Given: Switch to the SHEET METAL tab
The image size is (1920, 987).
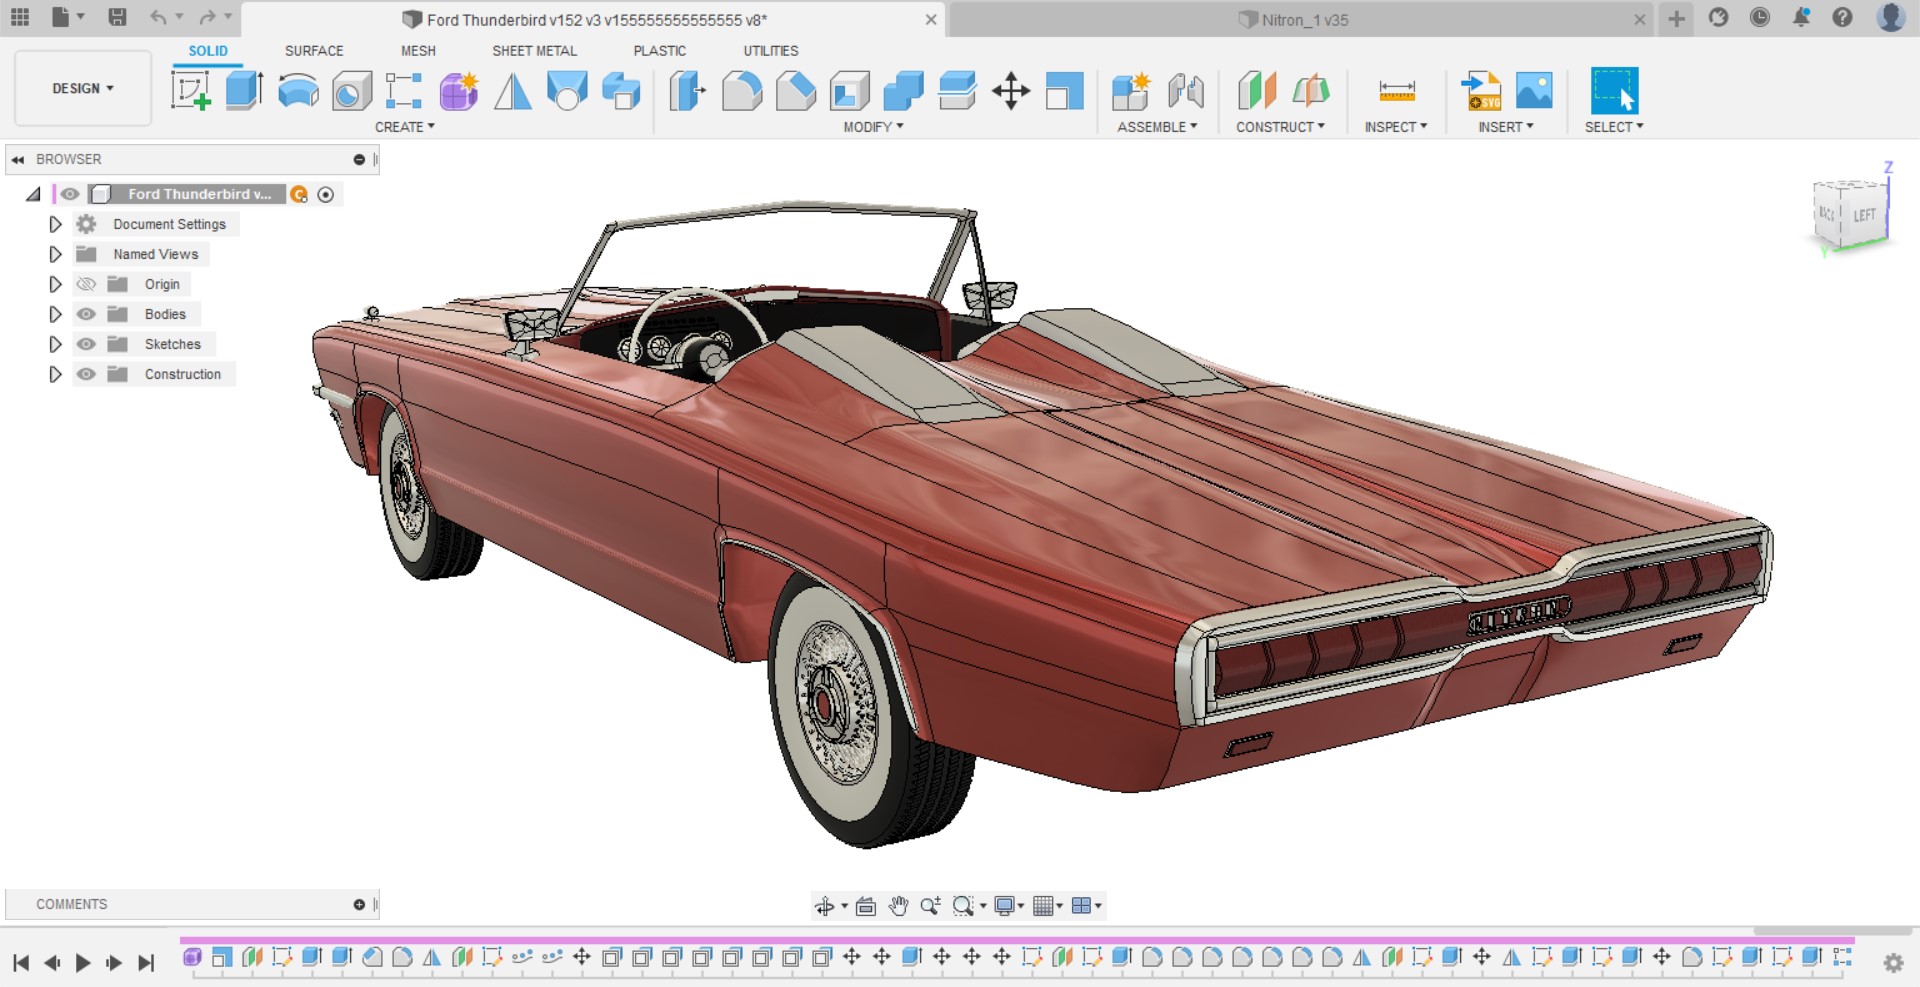Looking at the screenshot, I should click(534, 51).
